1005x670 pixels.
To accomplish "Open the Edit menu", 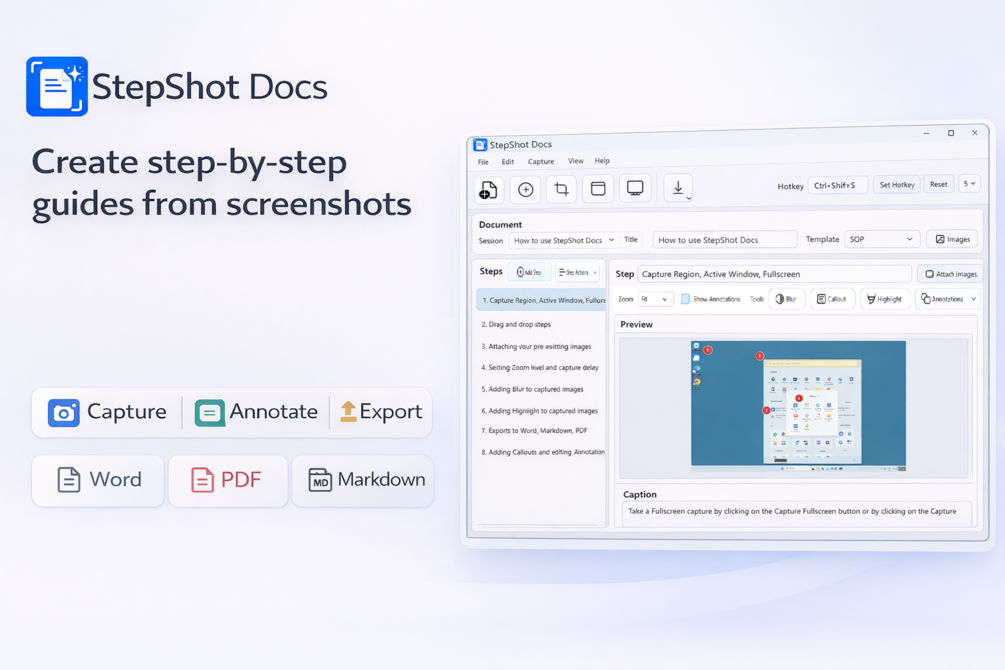I will [x=508, y=162].
